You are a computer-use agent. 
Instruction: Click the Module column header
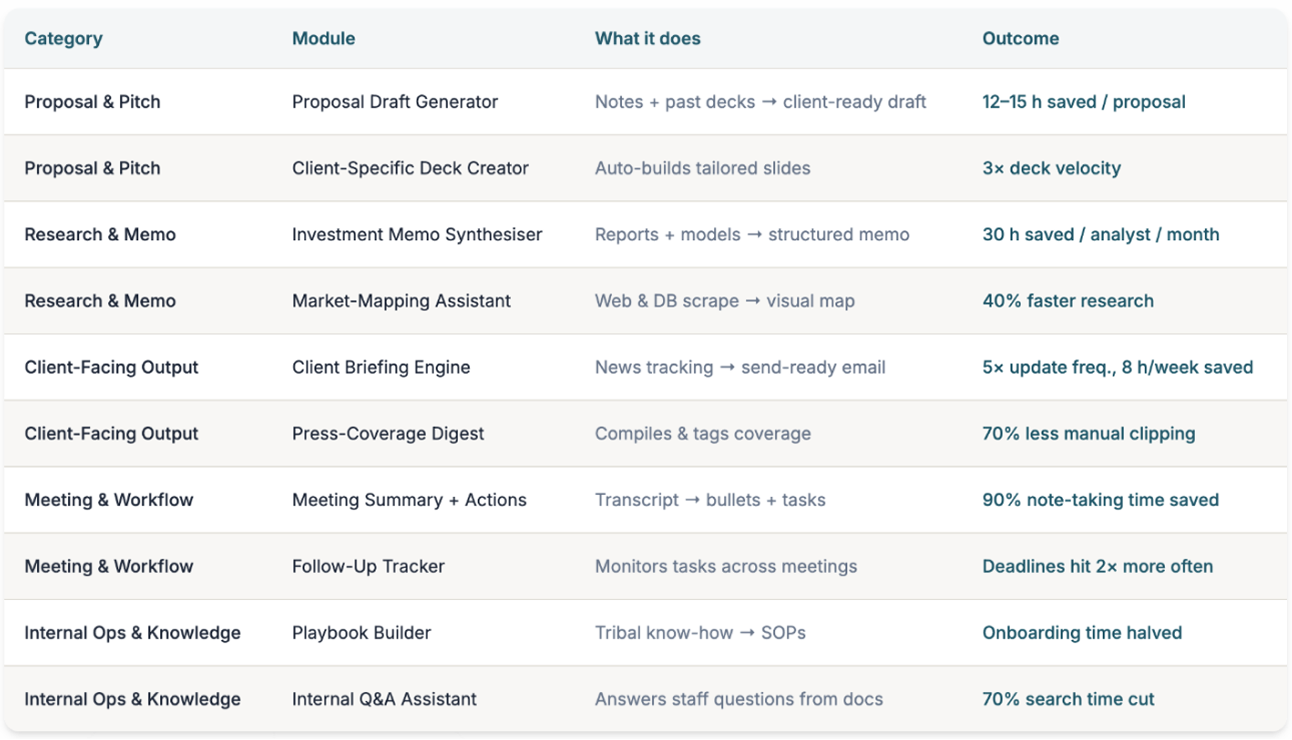(323, 39)
